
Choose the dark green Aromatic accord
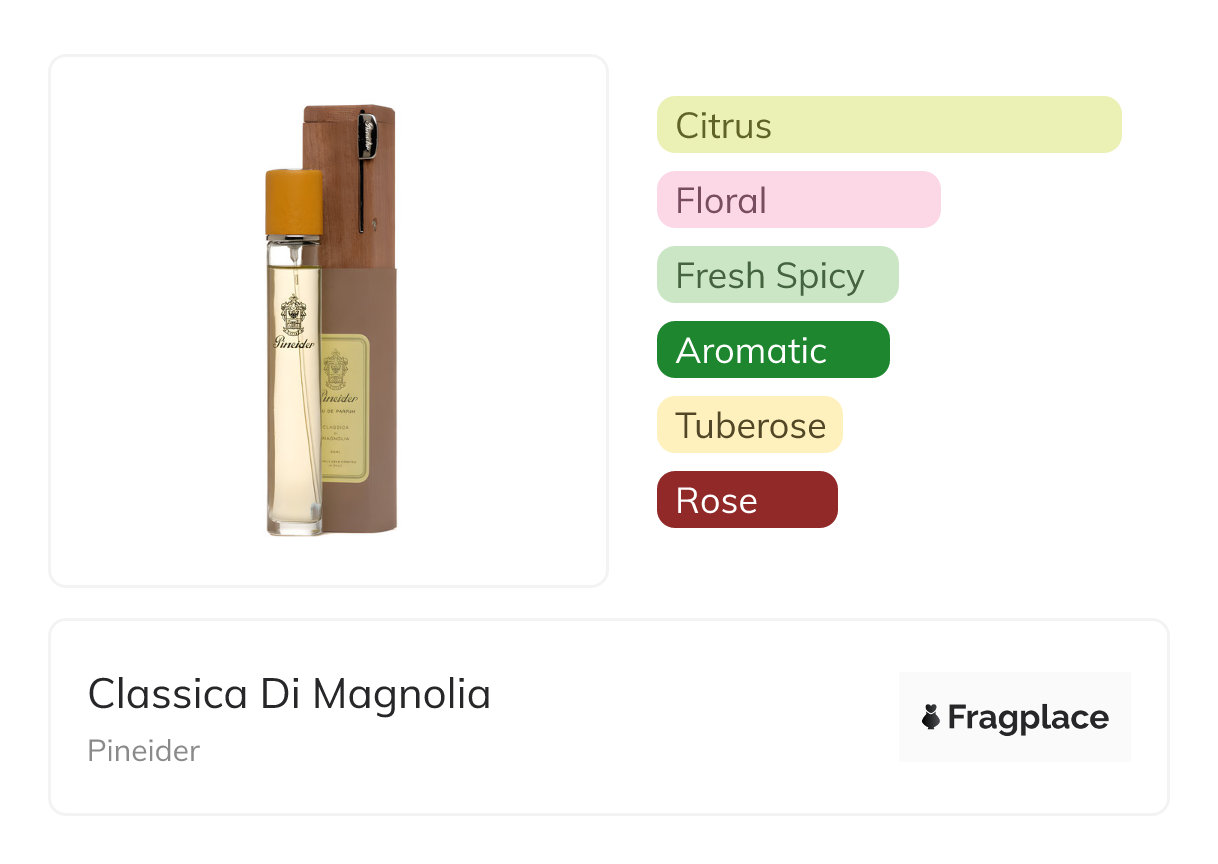772,350
